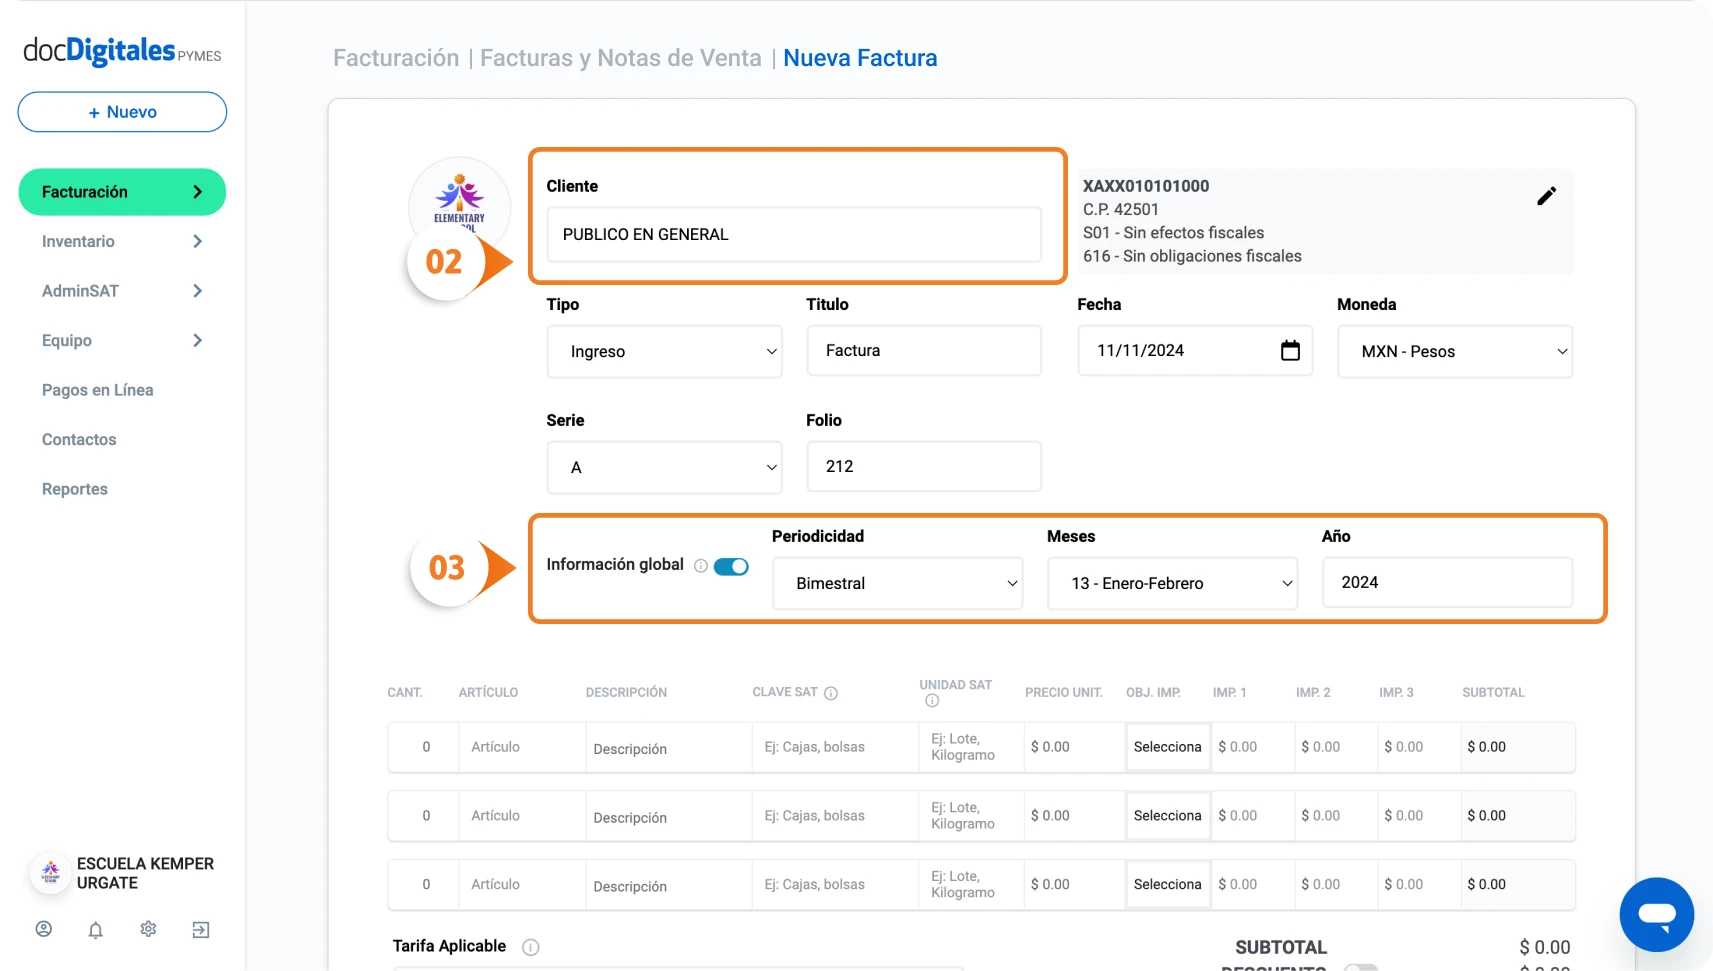Click the ESCUELA KEMPER URGATE account name
1713x971 pixels.
[145, 873]
